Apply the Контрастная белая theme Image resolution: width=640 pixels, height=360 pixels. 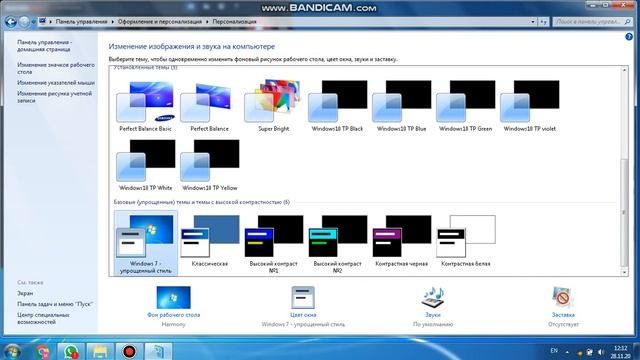pyautogui.click(x=465, y=242)
